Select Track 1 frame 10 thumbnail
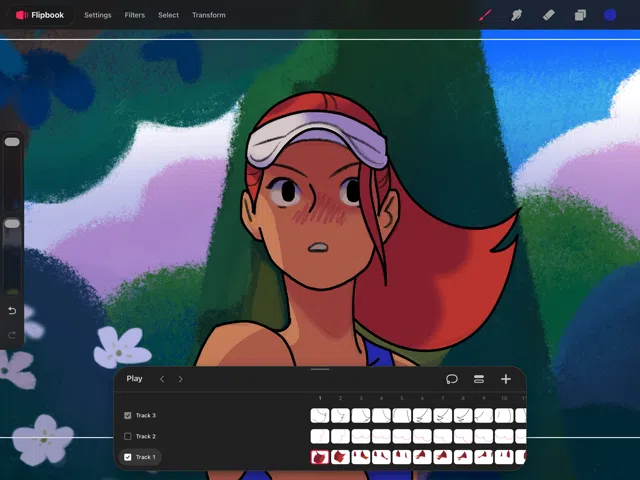640x480 pixels. pos(504,457)
